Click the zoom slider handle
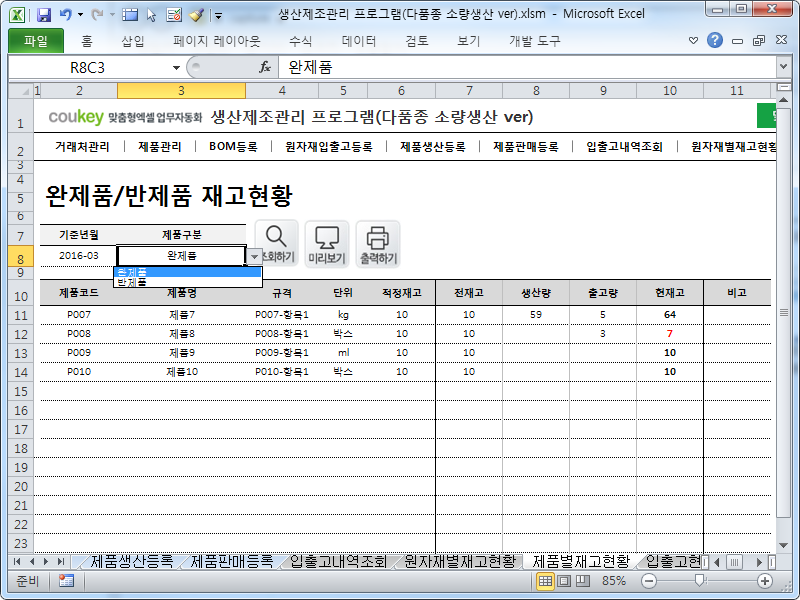This screenshot has width=800, height=600. (700, 580)
